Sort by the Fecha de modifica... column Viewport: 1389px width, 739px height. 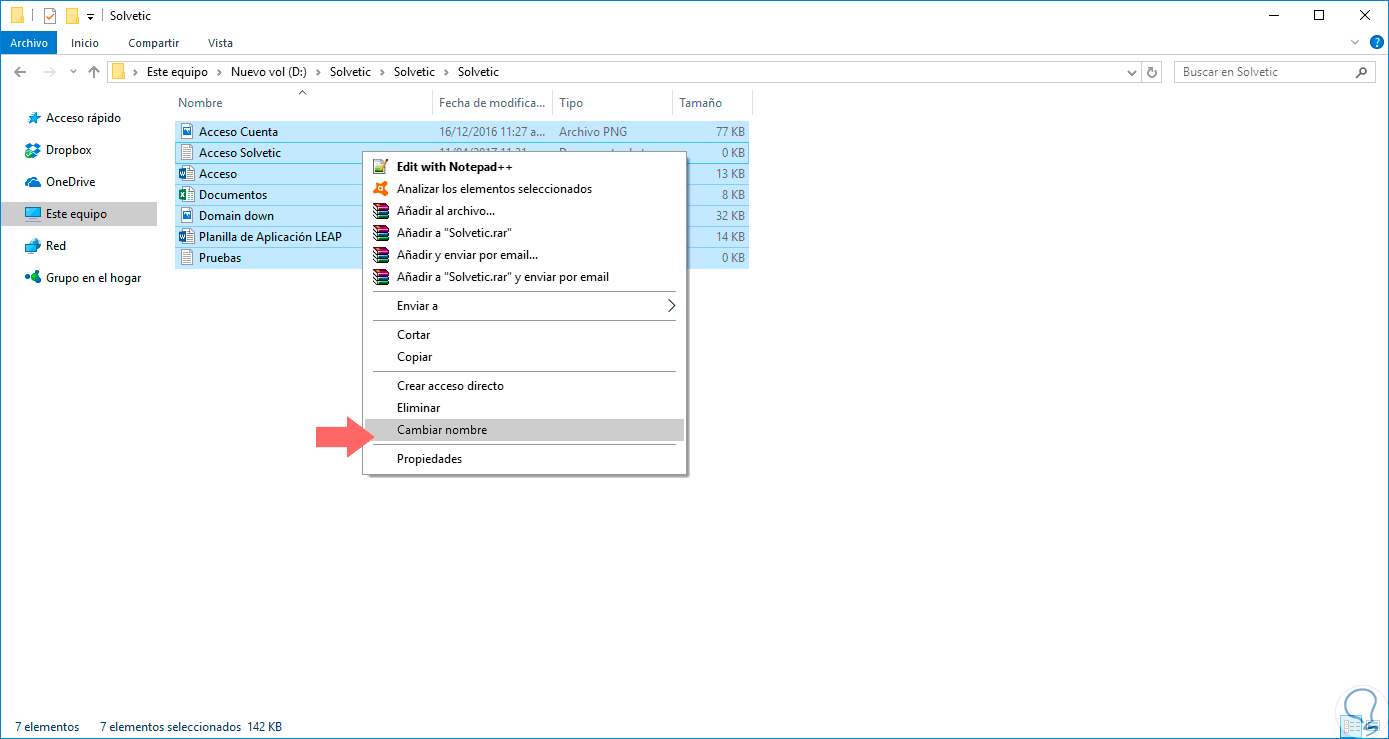[x=493, y=103]
